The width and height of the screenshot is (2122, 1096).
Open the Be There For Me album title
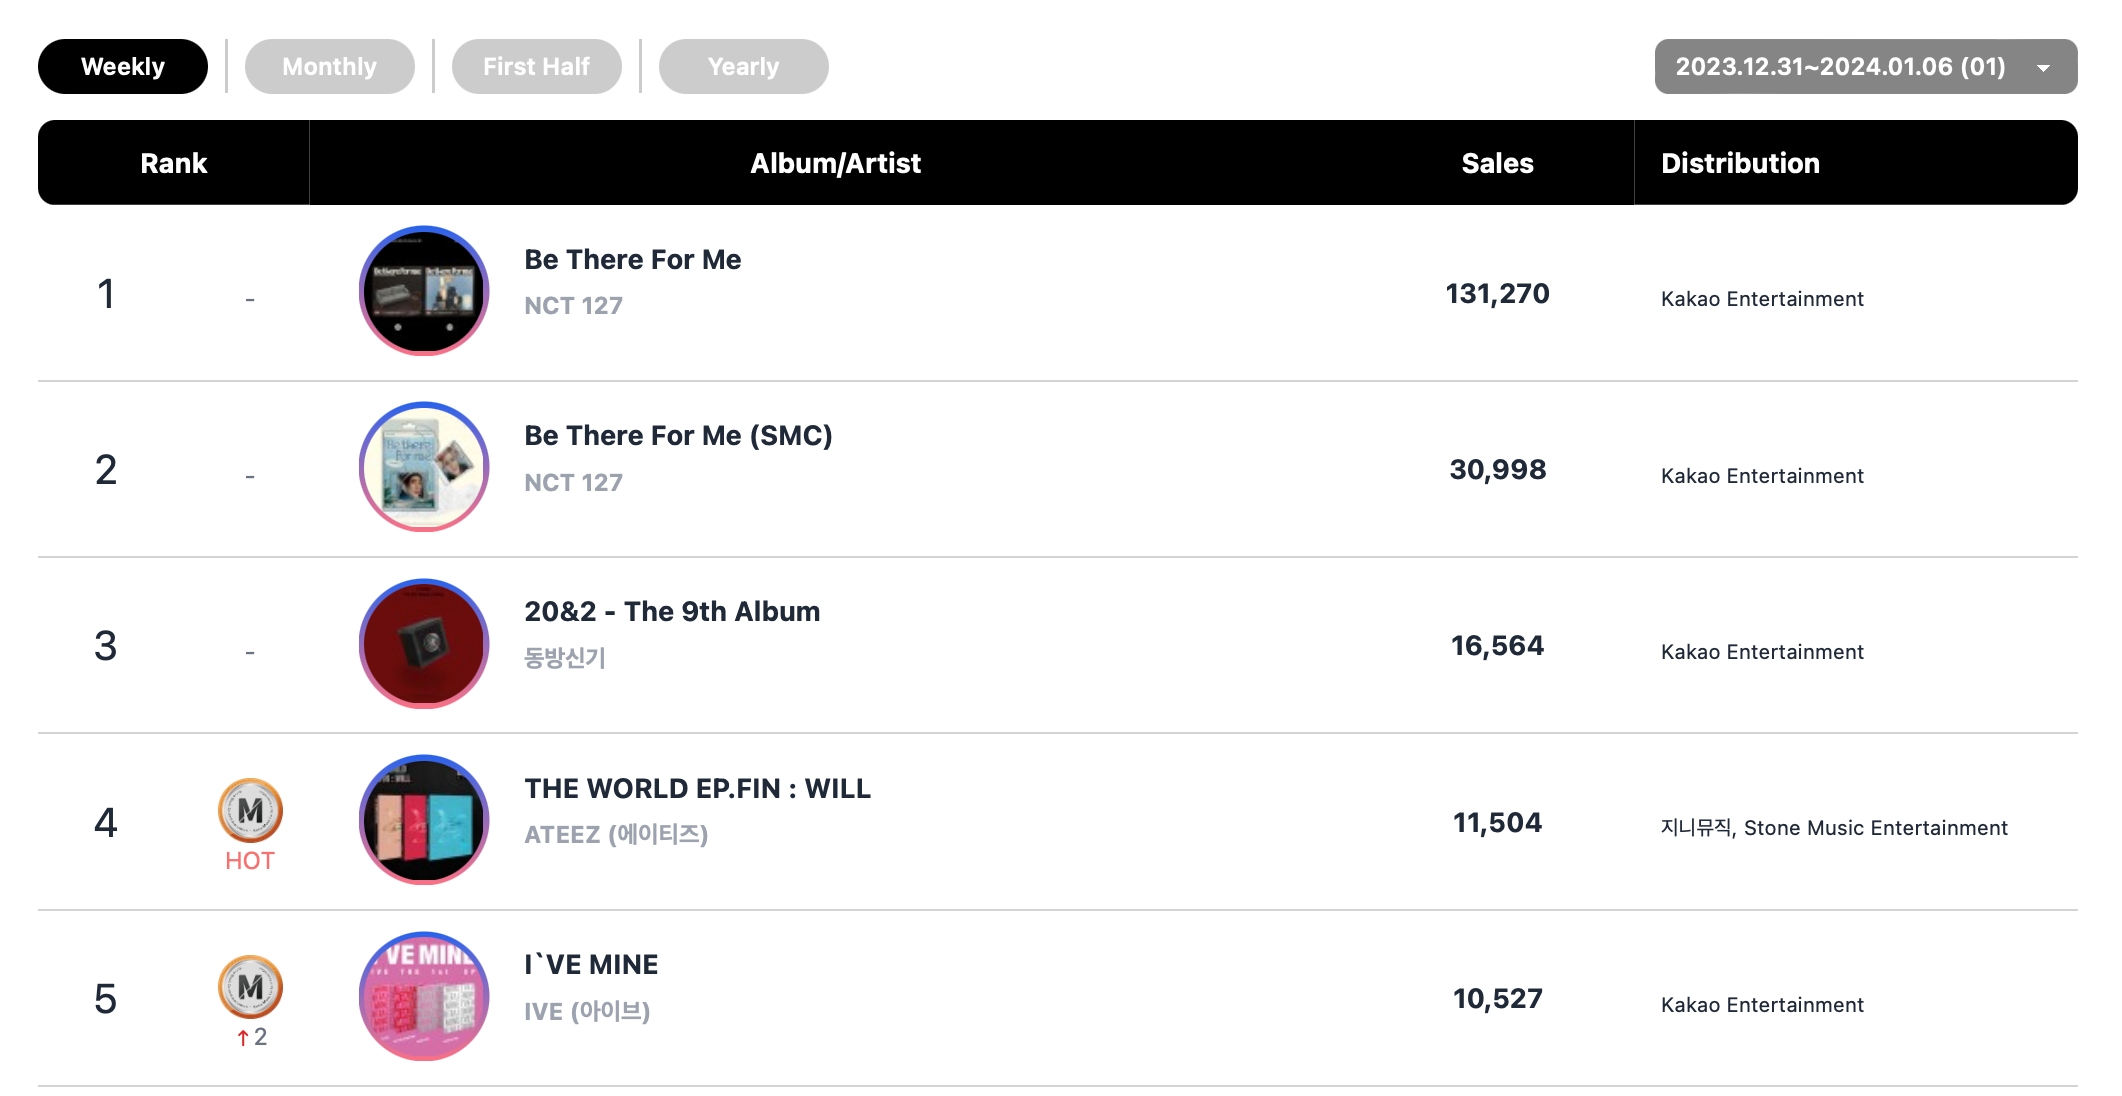(632, 260)
